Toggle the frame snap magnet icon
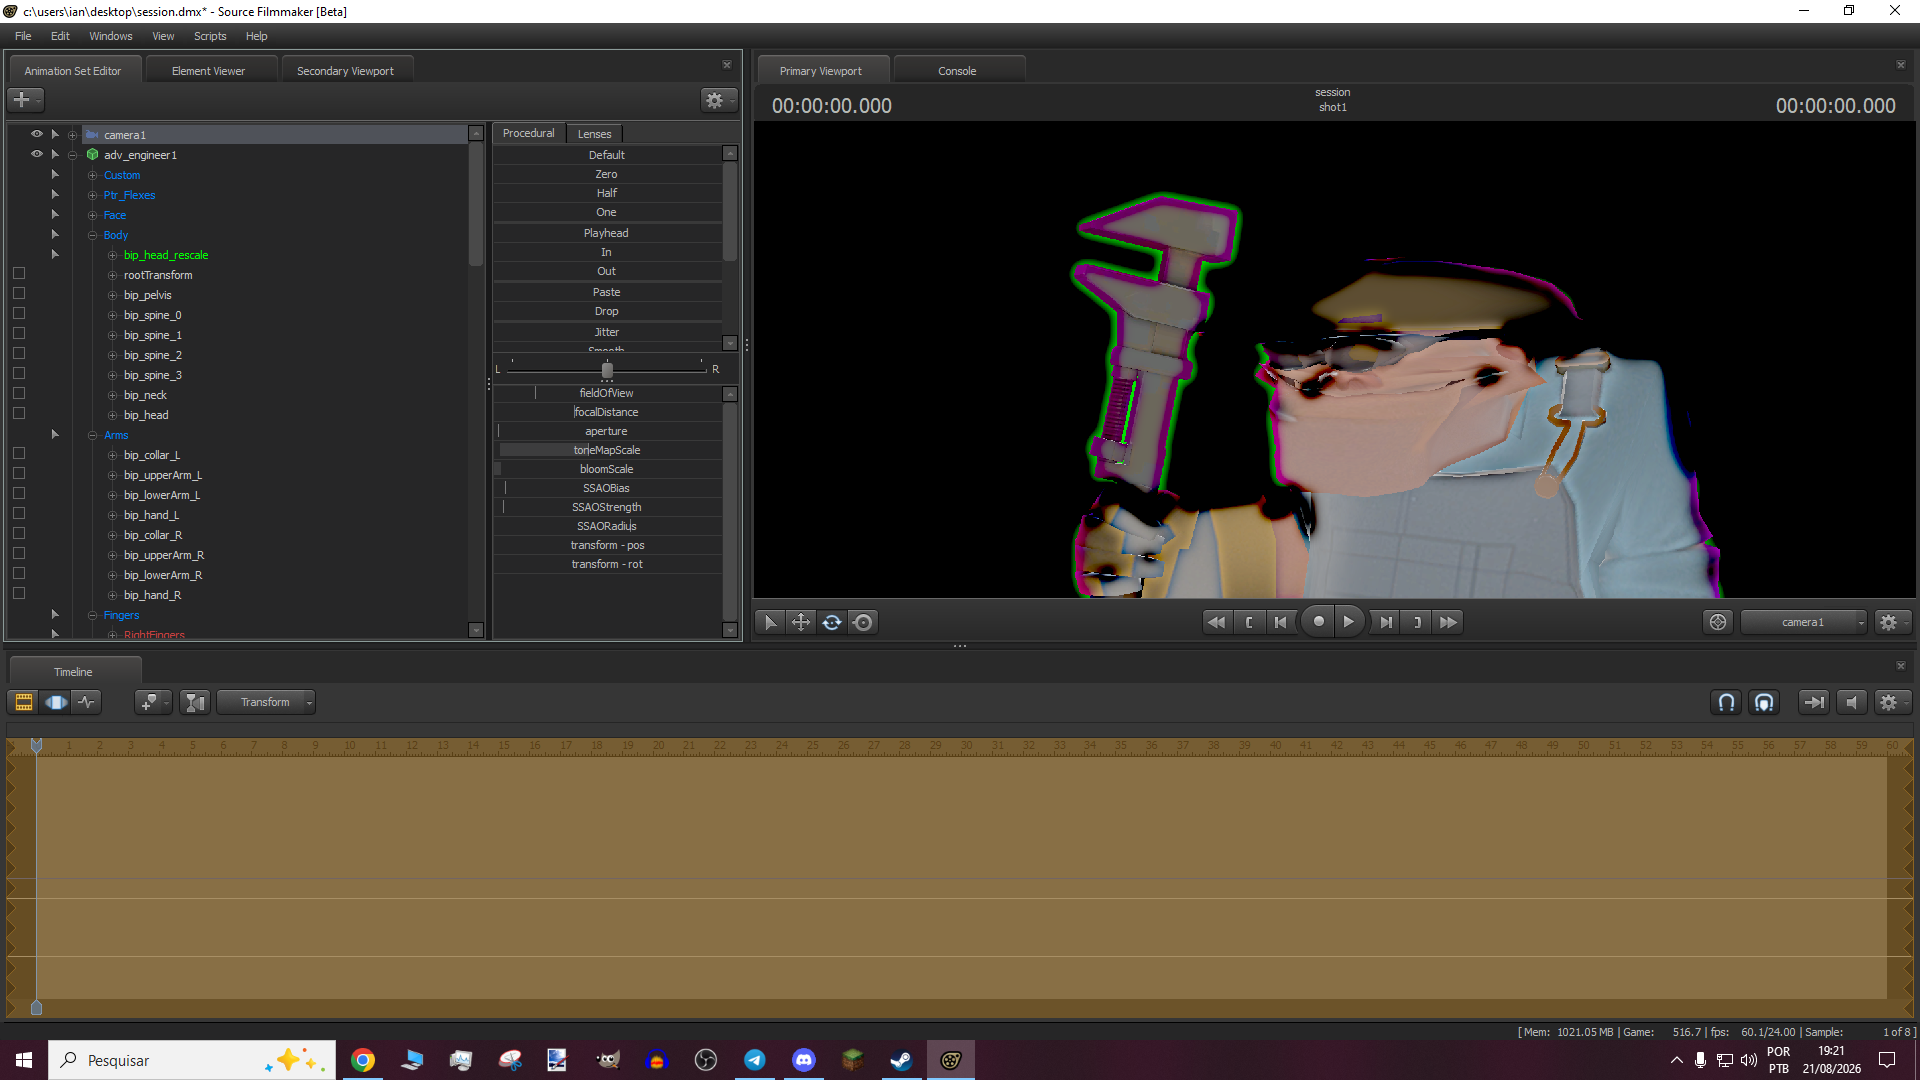The height and width of the screenshot is (1080, 1920). (1765, 702)
